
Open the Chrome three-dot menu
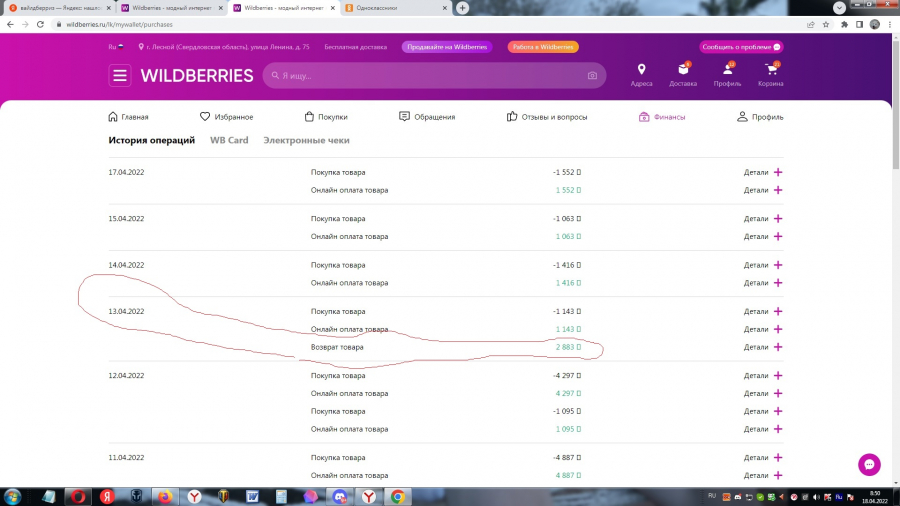coord(890,25)
